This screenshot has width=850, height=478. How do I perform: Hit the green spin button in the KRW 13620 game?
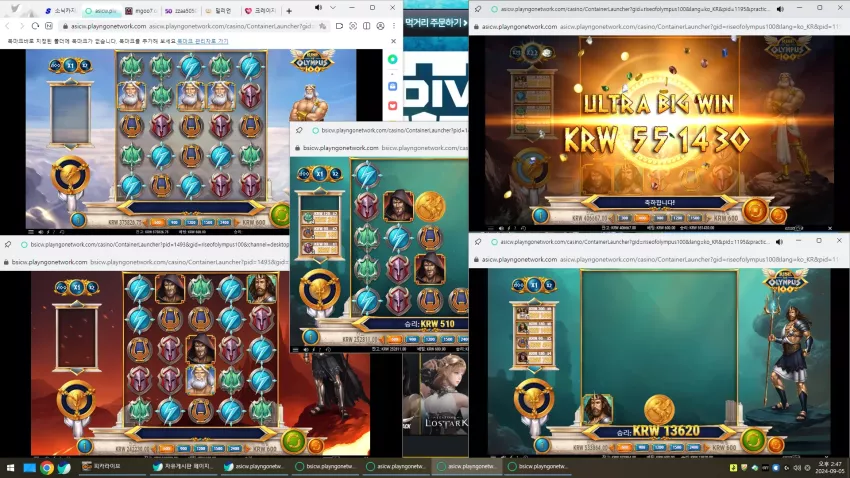pos(754,440)
